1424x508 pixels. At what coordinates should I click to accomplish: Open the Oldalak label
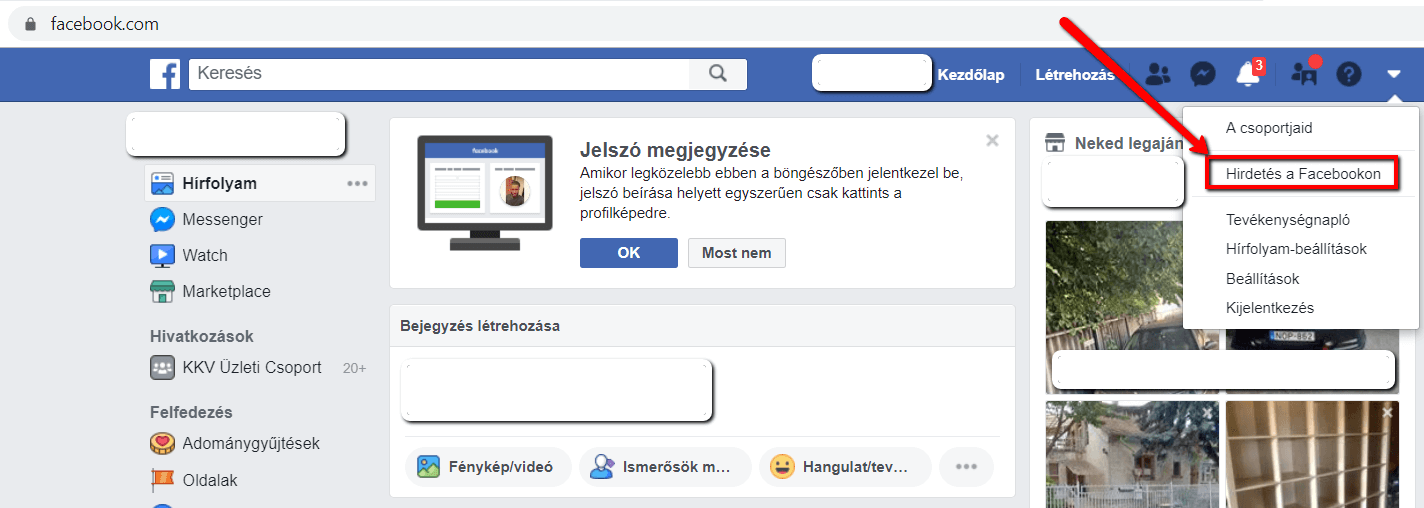coord(210,480)
